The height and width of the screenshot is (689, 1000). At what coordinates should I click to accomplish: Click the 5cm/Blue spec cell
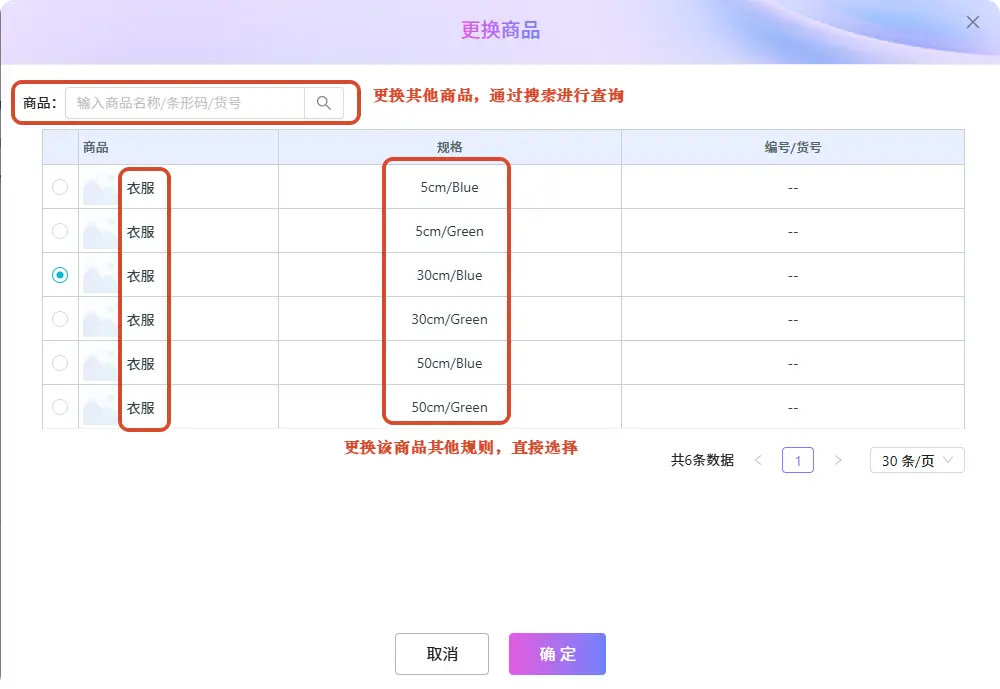pos(450,188)
